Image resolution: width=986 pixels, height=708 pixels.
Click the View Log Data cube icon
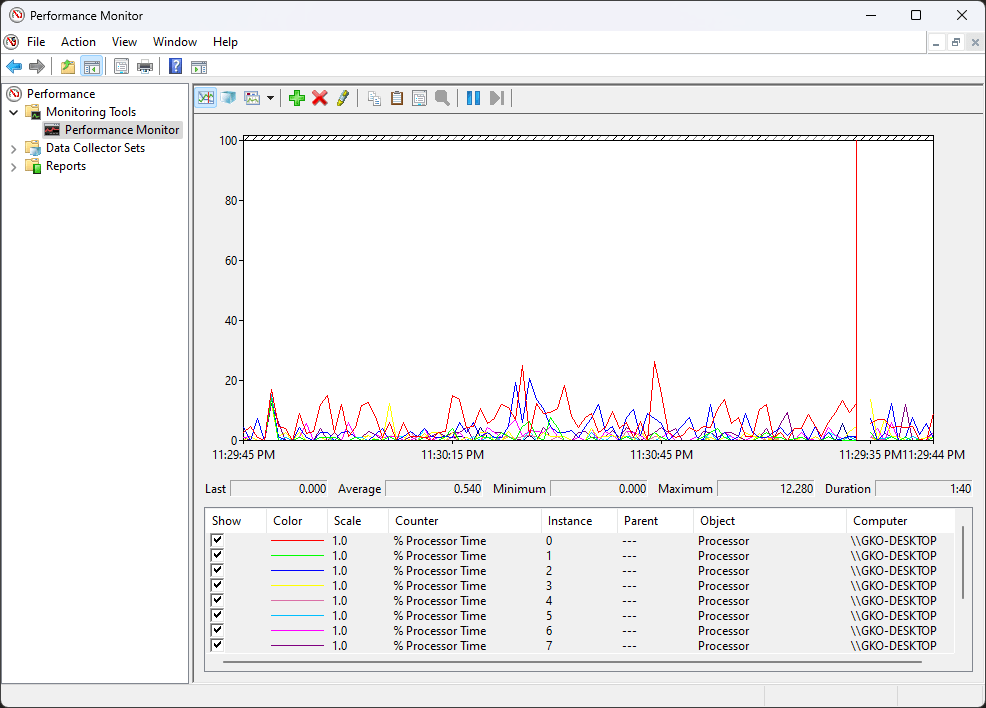click(x=229, y=98)
